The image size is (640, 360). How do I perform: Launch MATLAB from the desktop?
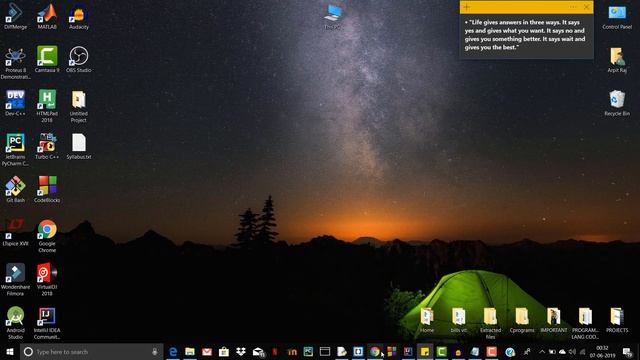tap(47, 16)
